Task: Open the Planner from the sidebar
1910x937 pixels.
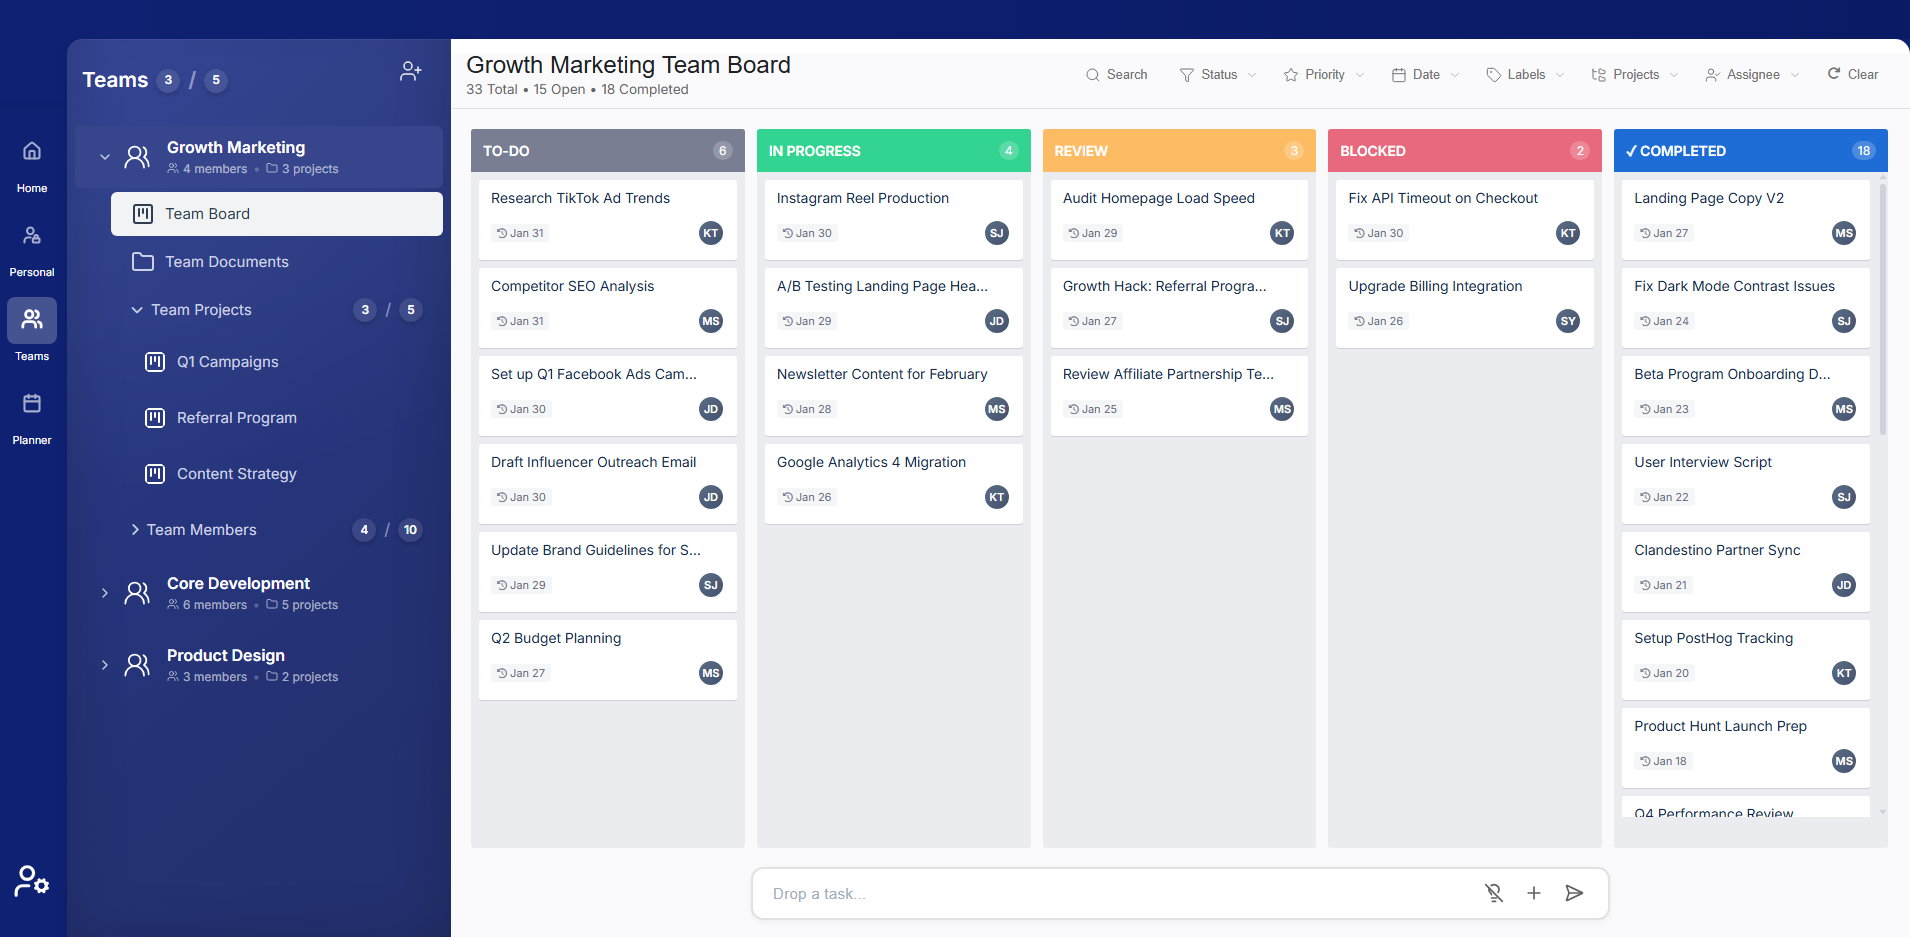Action: (x=32, y=413)
